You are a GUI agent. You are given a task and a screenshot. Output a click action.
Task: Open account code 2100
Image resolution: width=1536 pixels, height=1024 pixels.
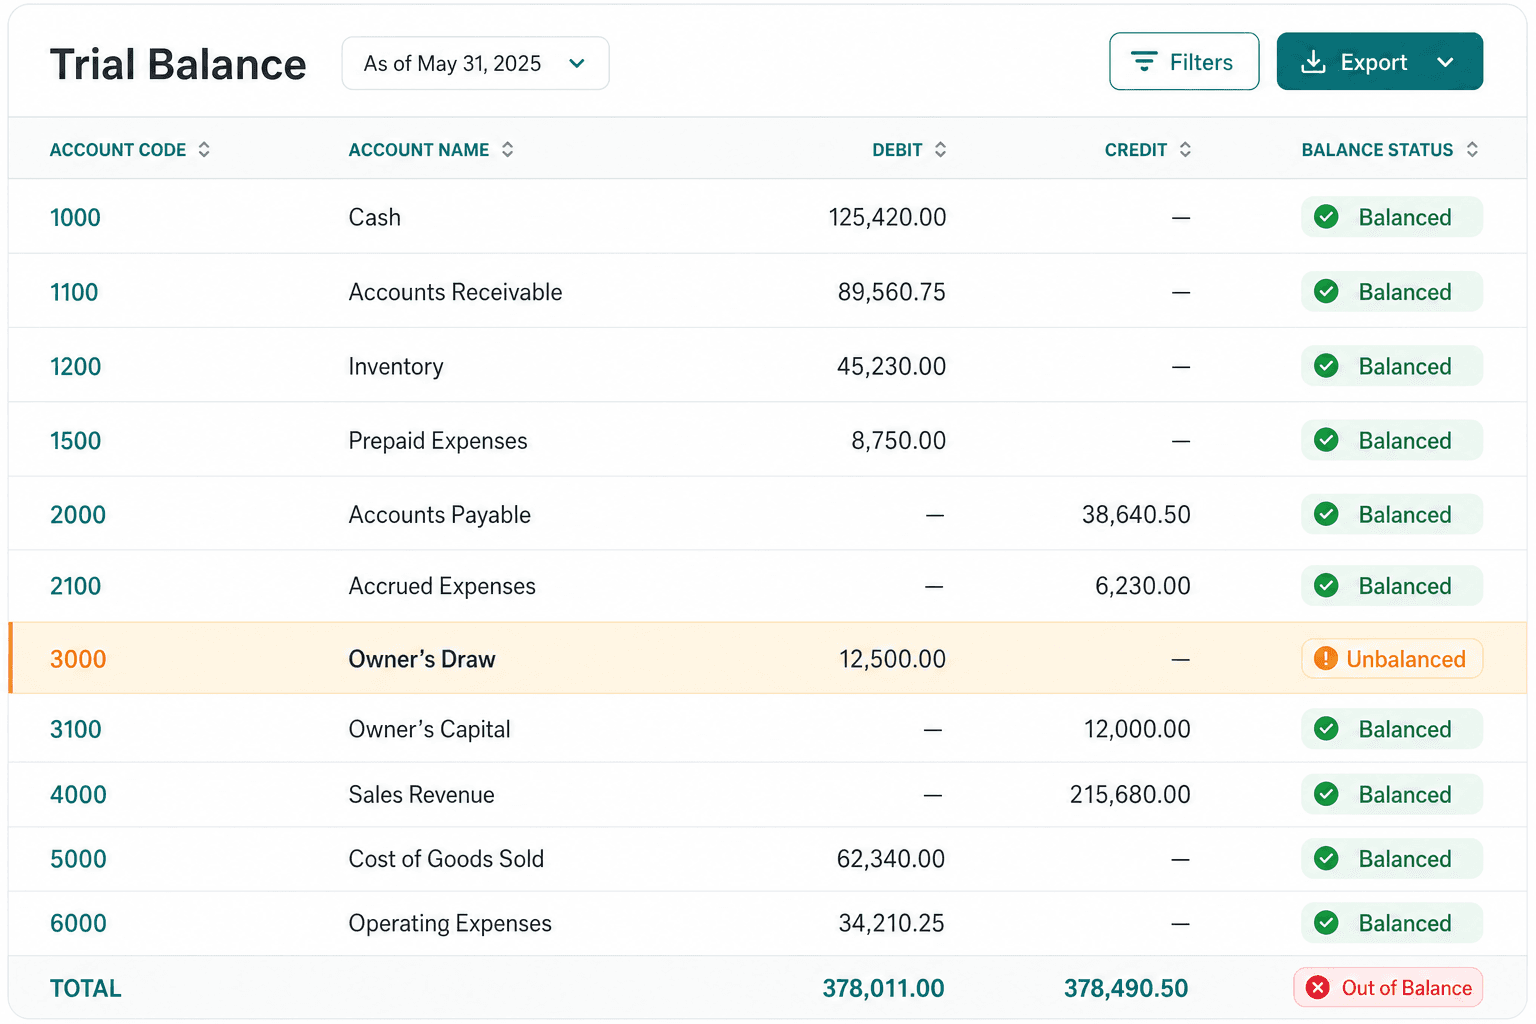click(75, 586)
